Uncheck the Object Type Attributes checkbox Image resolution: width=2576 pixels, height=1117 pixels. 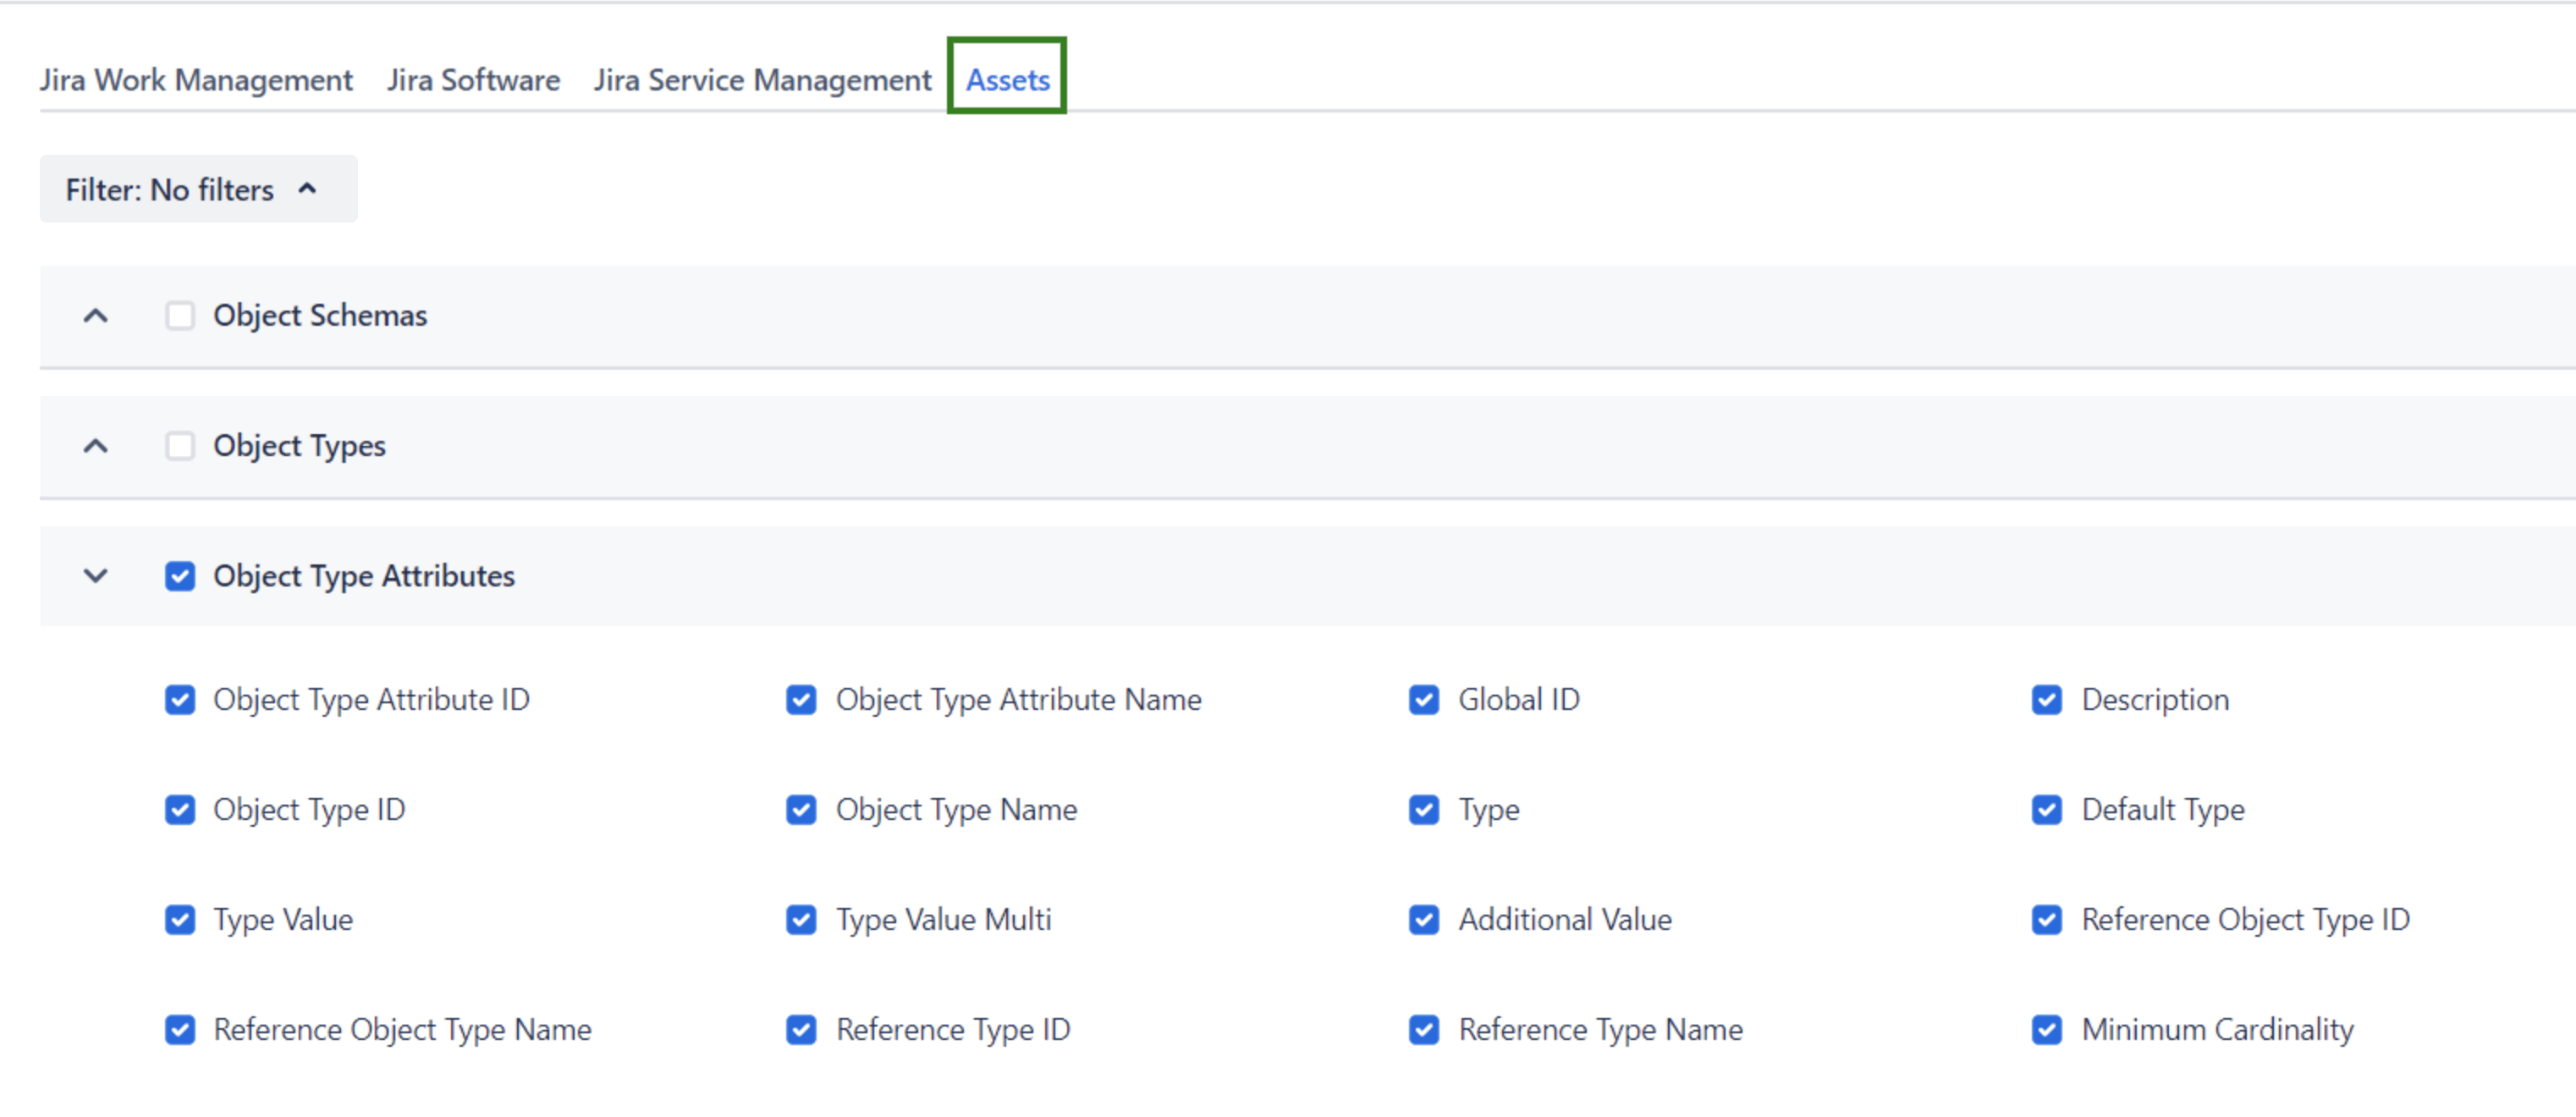tap(180, 576)
